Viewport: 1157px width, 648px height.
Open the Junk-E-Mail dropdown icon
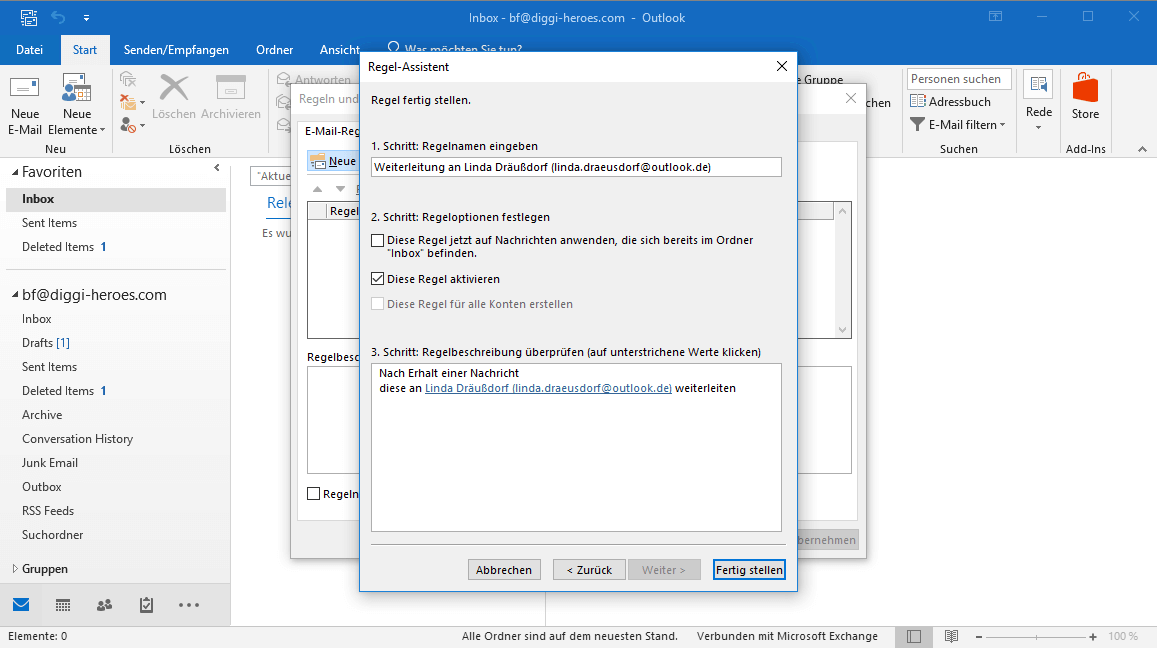coord(132,125)
